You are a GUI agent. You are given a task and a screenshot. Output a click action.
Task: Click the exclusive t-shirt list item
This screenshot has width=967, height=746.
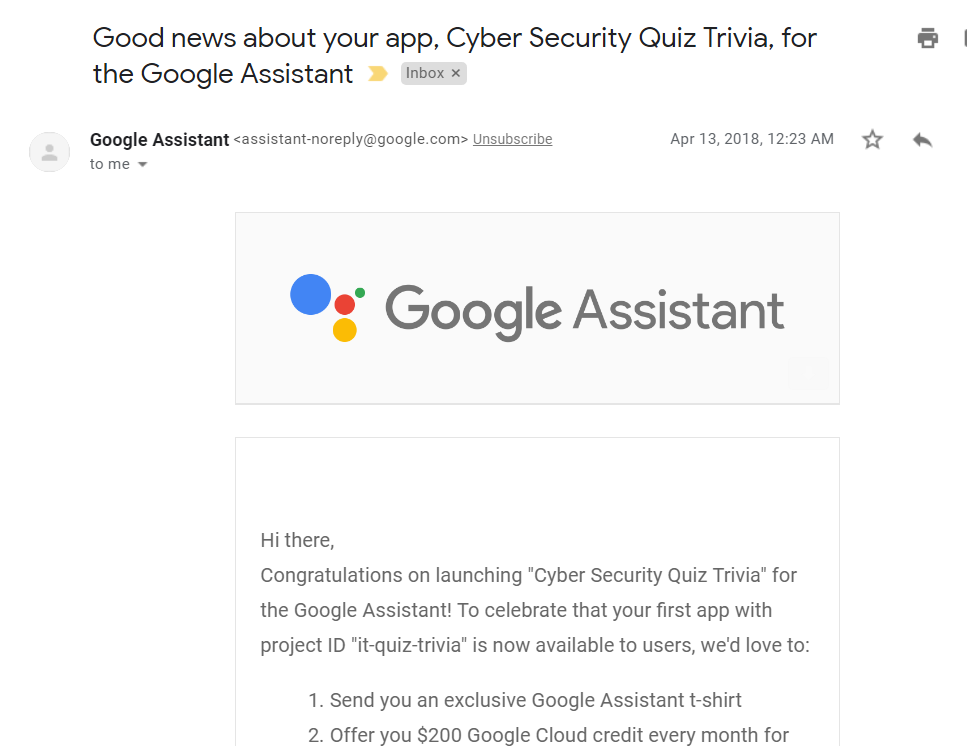(524, 700)
